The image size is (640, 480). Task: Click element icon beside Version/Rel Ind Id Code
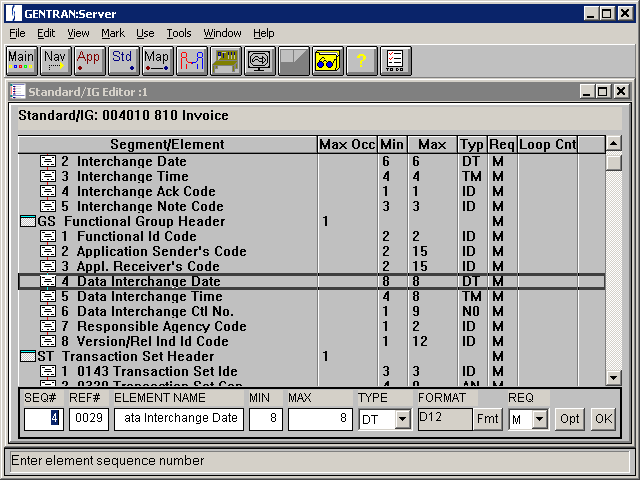(48, 341)
